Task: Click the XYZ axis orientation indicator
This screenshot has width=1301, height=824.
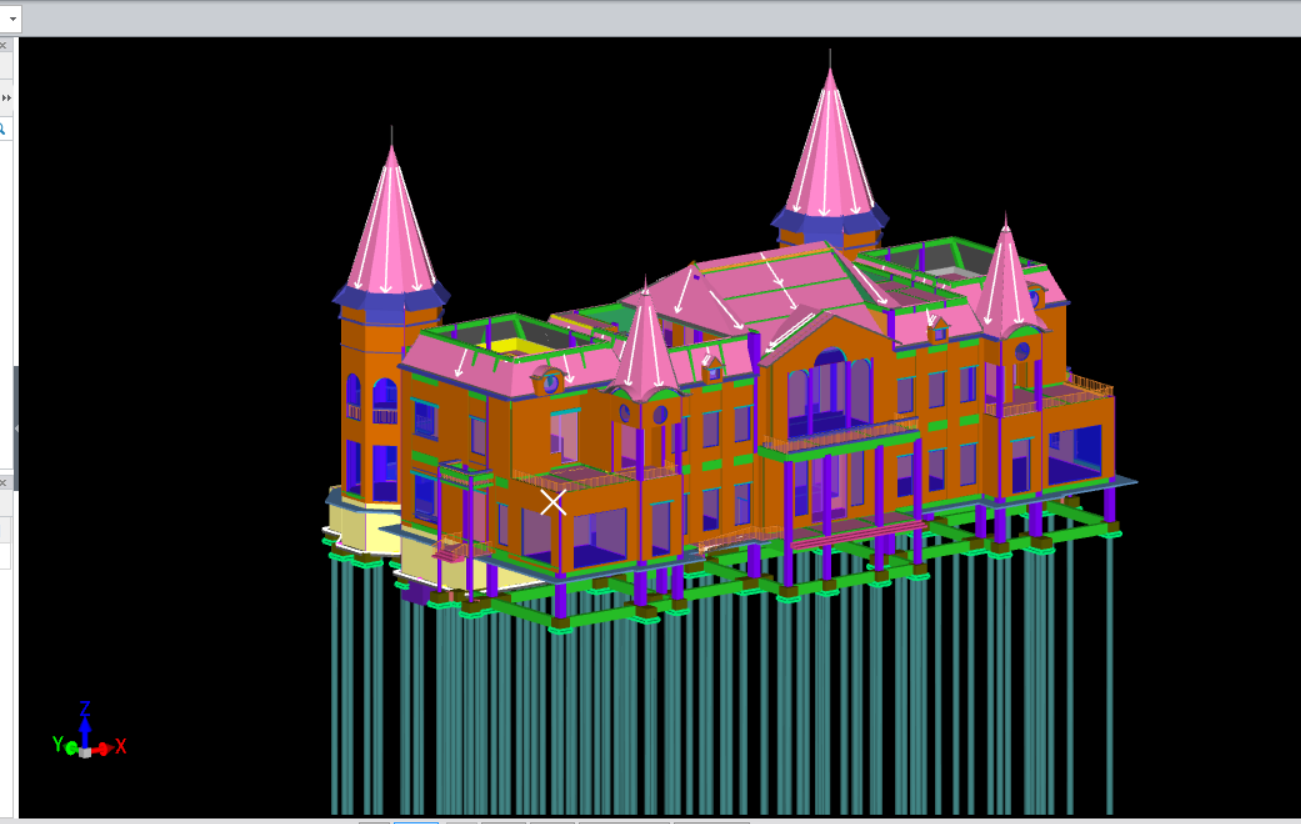Action: [x=88, y=731]
